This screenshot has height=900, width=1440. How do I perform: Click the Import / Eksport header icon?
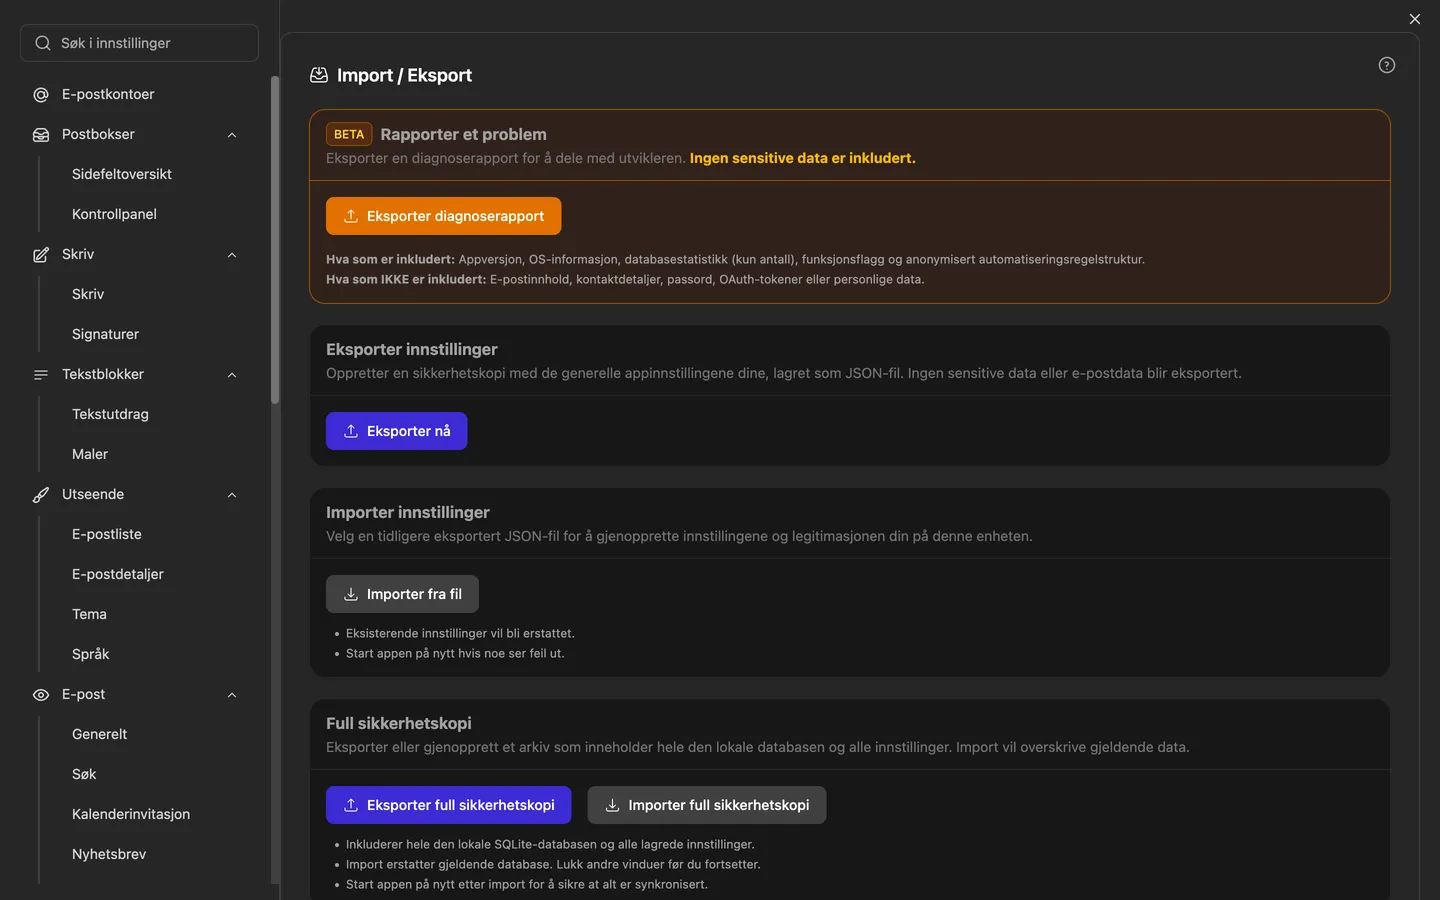(319, 75)
